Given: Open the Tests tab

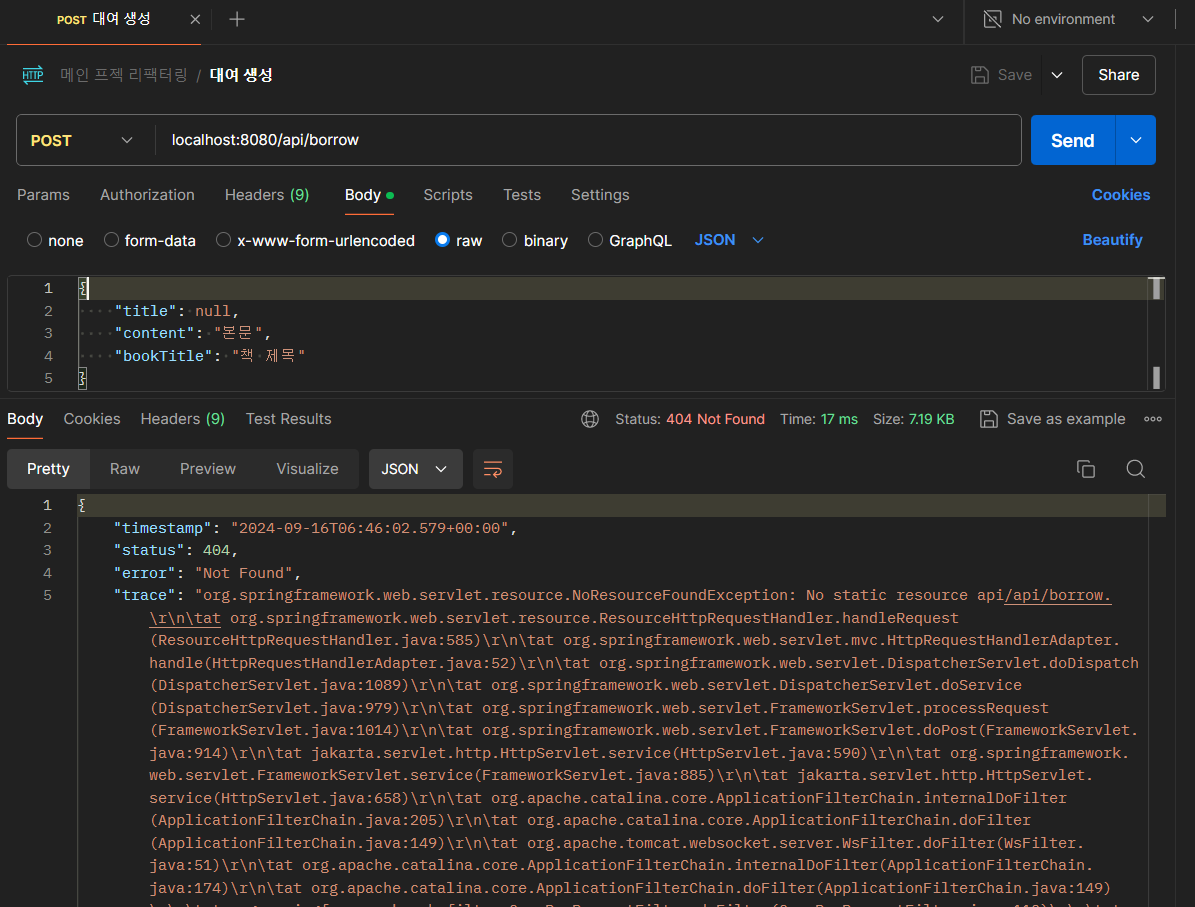Looking at the screenshot, I should (x=522, y=195).
